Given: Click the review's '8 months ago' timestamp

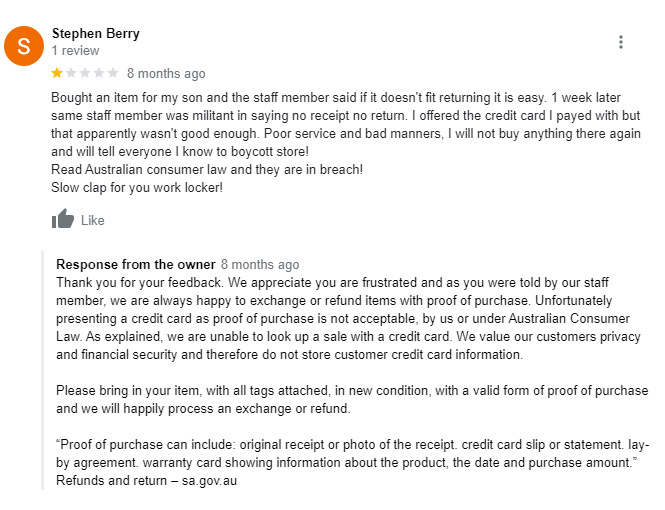Looking at the screenshot, I should point(166,73).
